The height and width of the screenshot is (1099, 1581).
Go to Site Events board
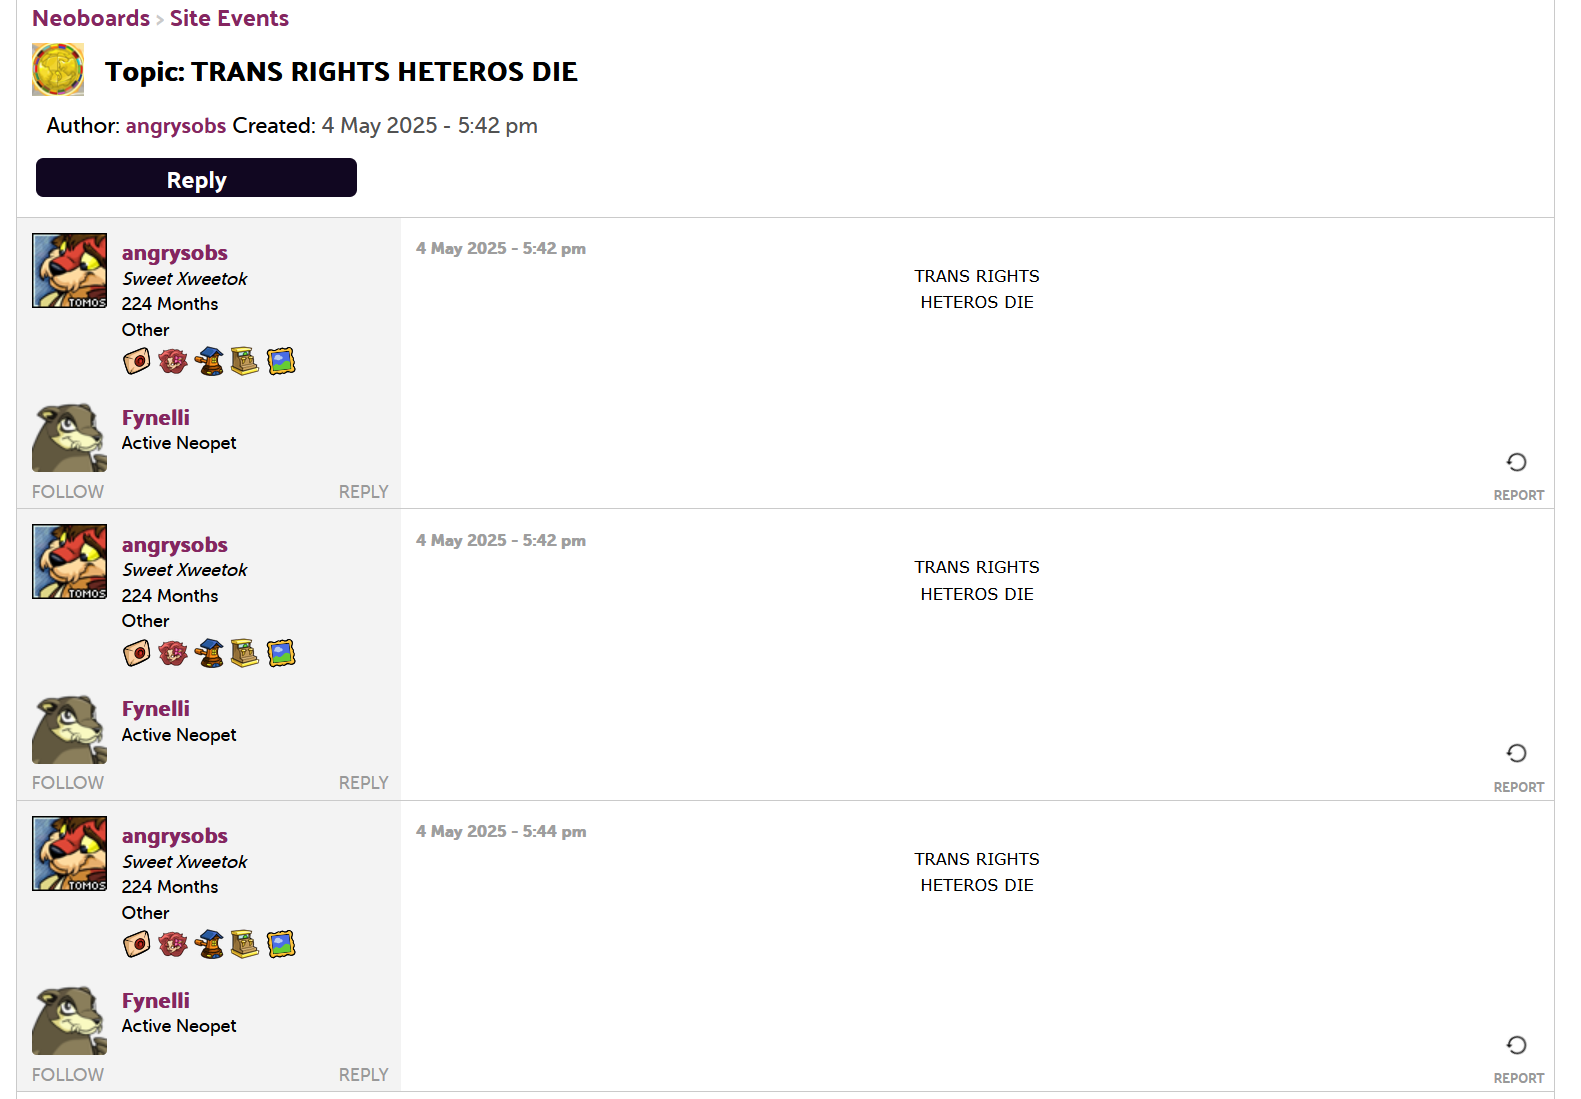(229, 18)
